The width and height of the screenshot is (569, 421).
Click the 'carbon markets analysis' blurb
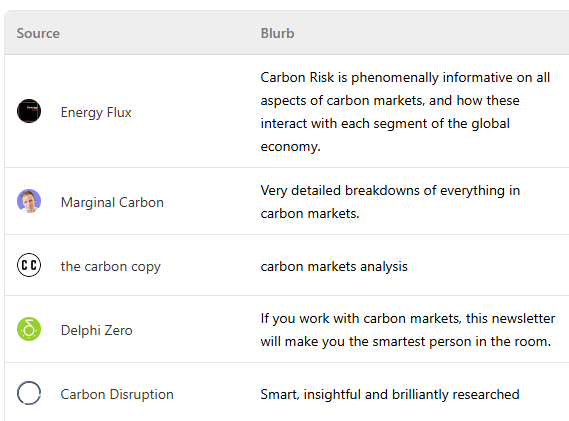point(334,267)
